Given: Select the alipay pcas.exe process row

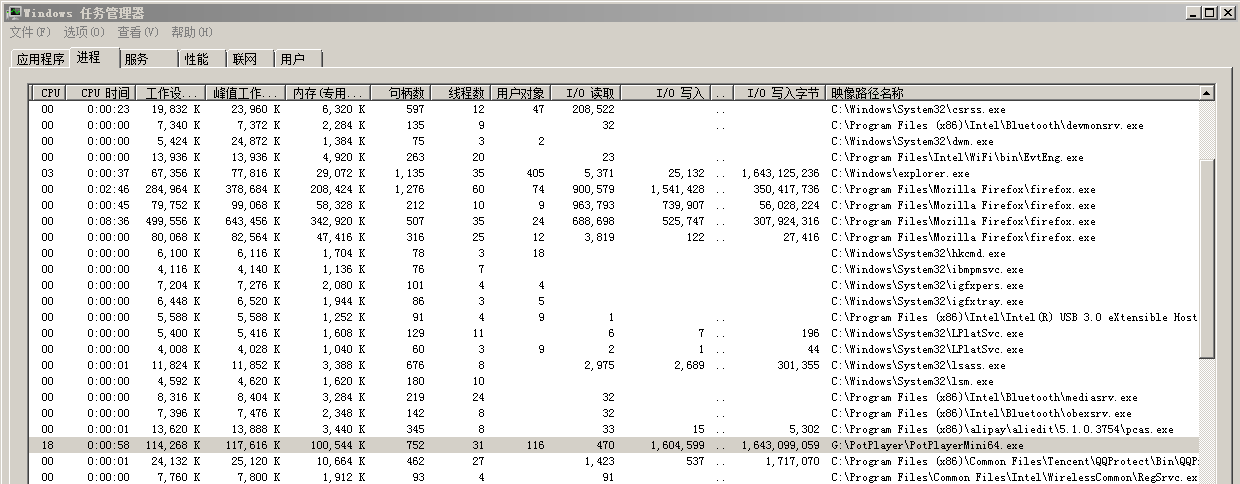Looking at the screenshot, I should tap(616, 429).
